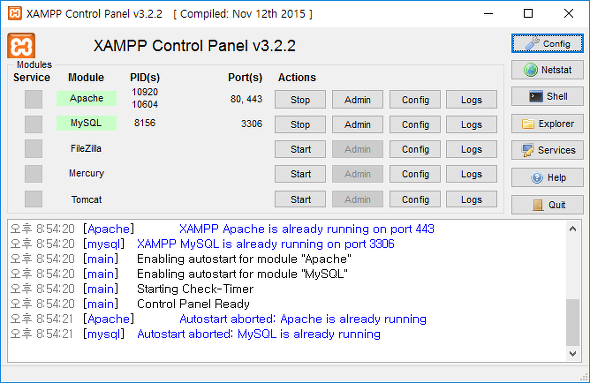Image resolution: width=590 pixels, height=383 pixels.
Task: Click the Tomcat module name
Action: click(x=87, y=199)
